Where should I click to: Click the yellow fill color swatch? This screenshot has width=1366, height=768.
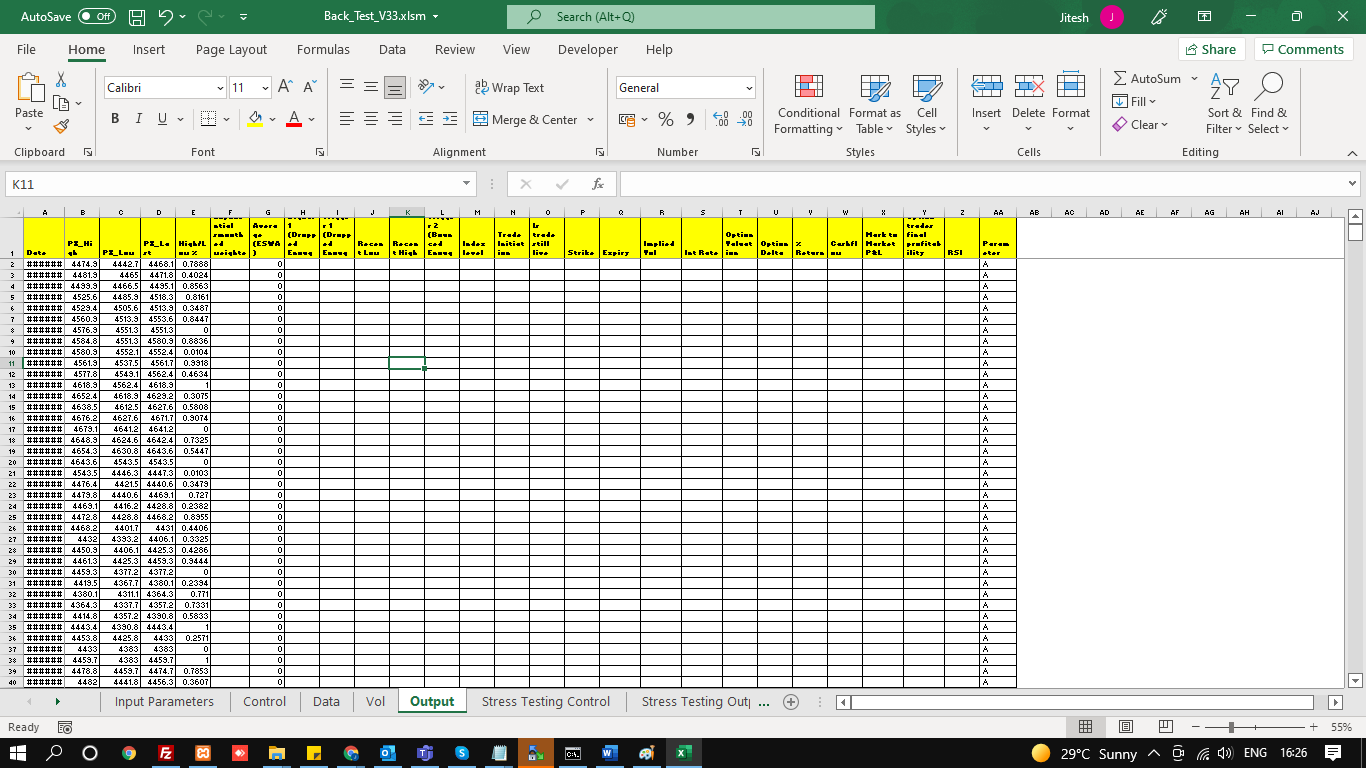tap(255, 119)
